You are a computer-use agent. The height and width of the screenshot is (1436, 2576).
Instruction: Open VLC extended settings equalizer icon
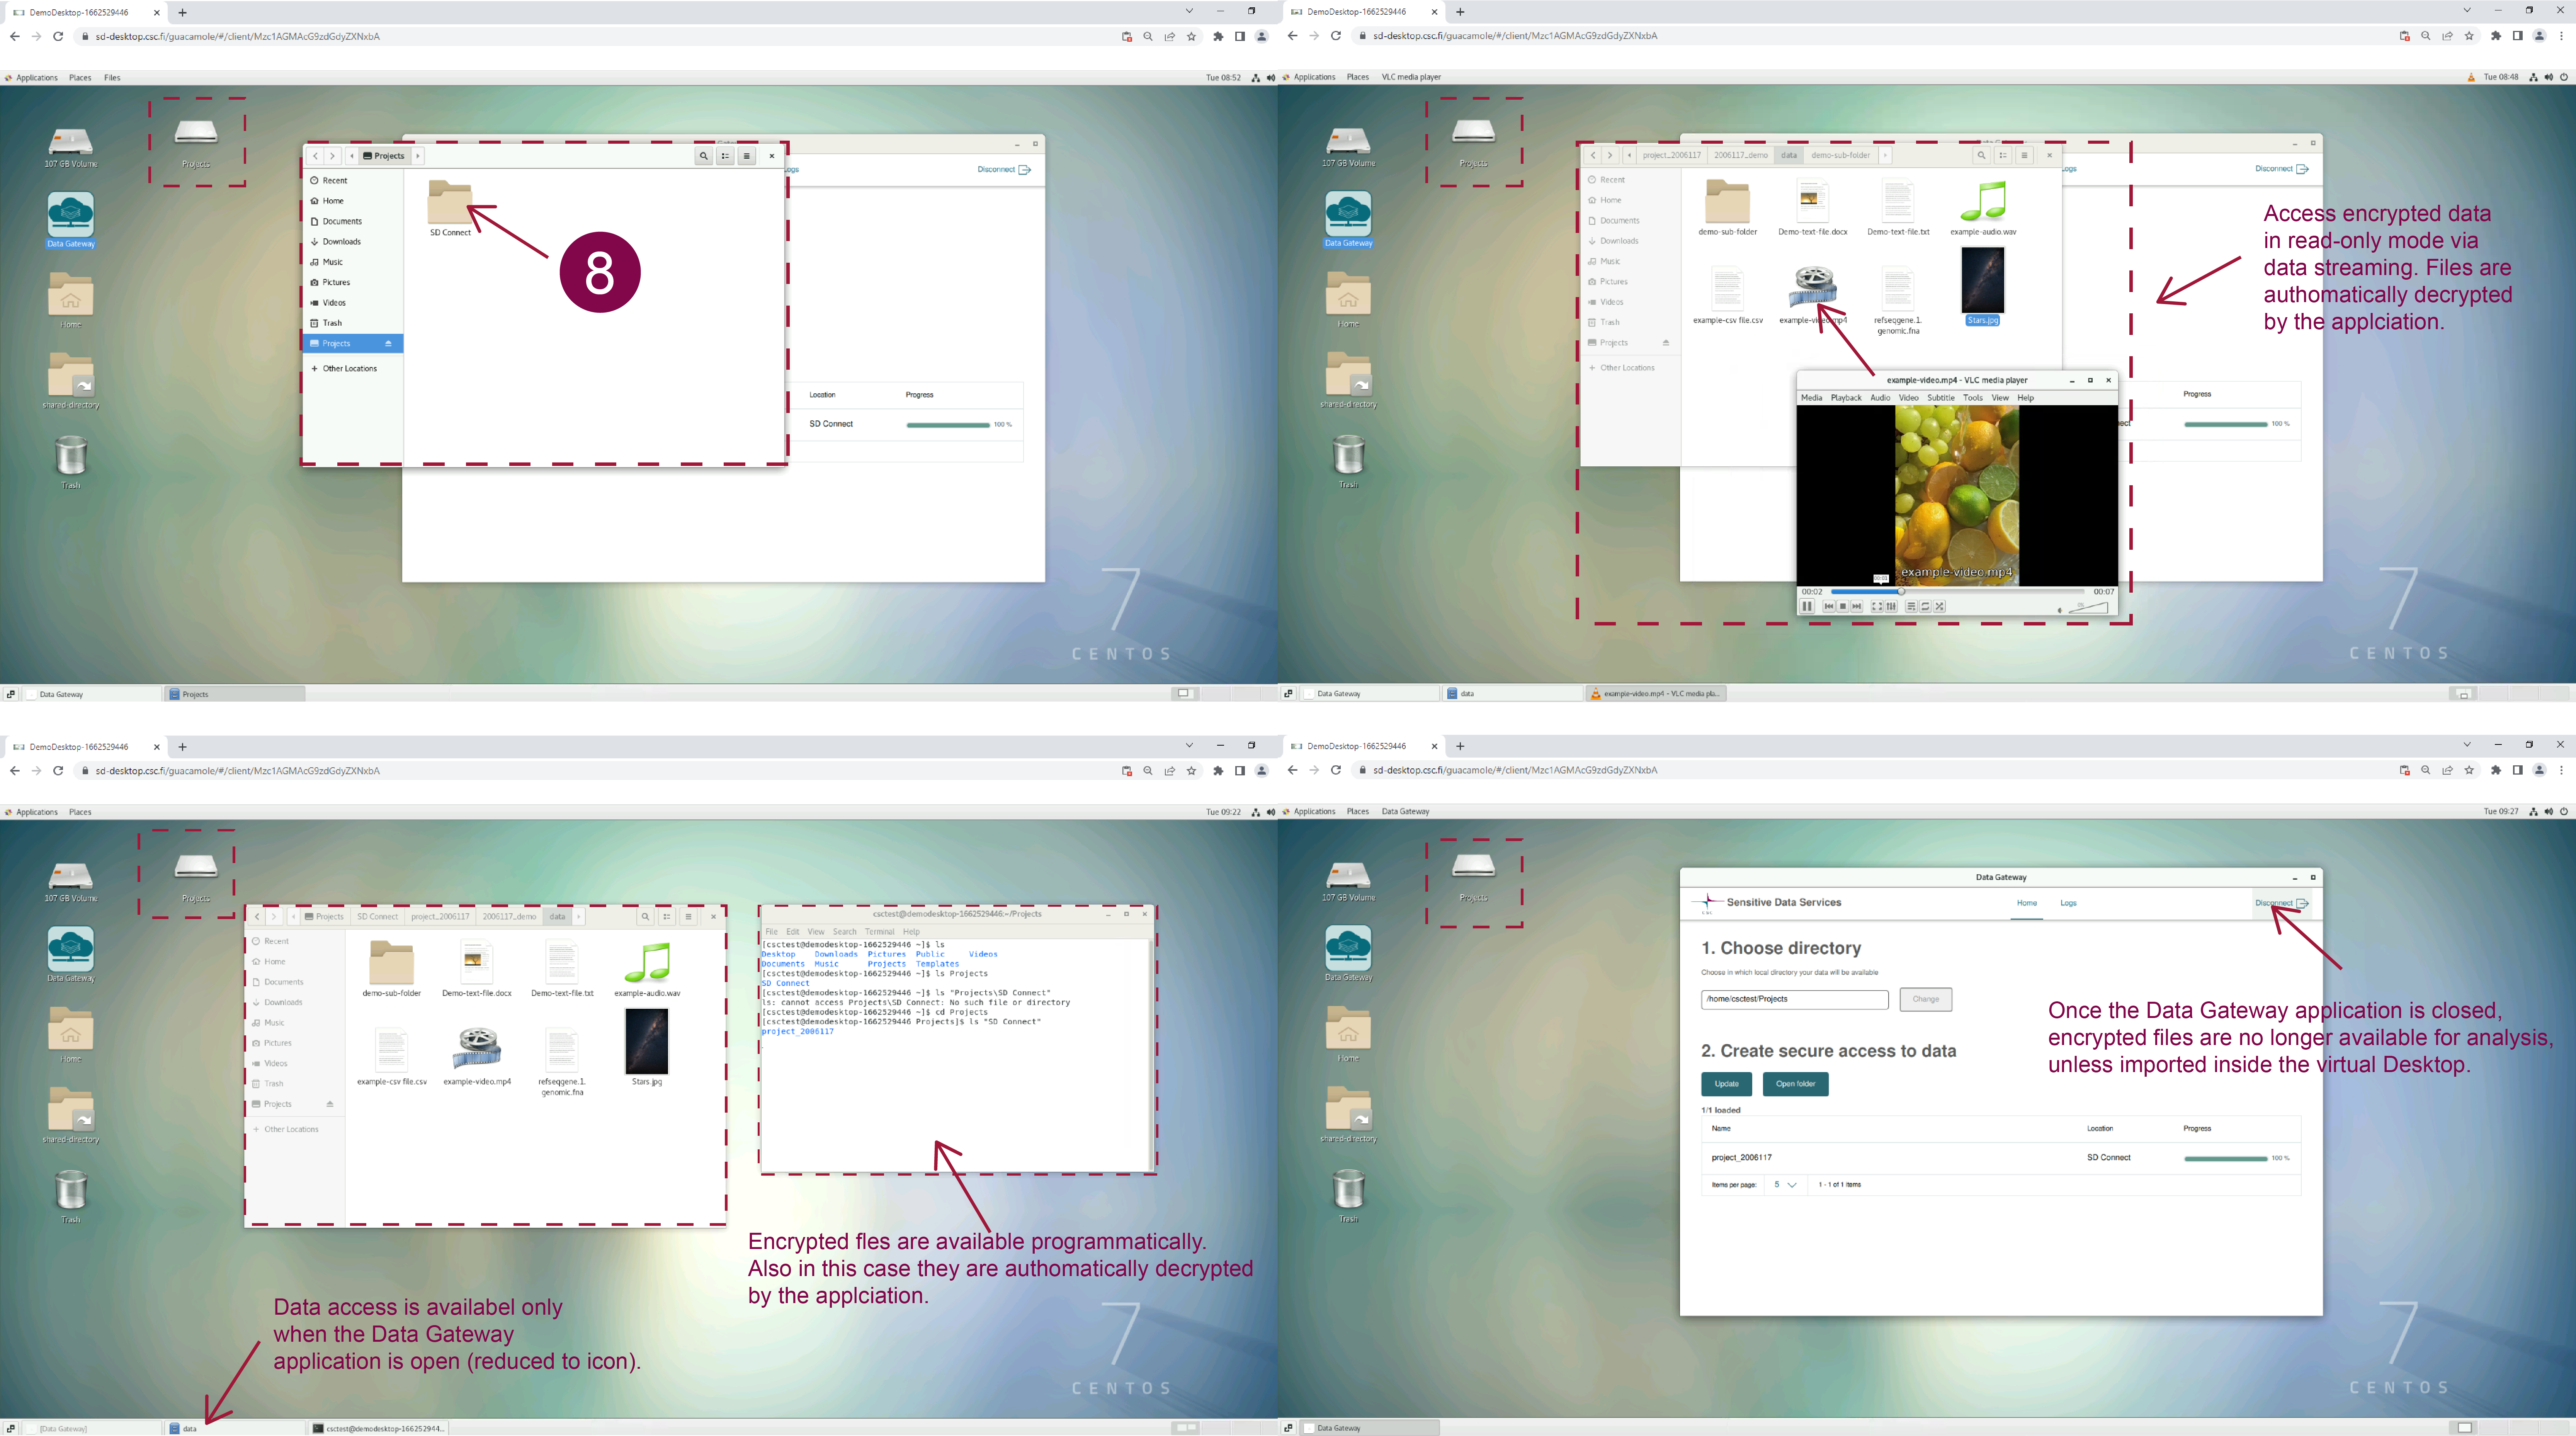[x=1891, y=606]
